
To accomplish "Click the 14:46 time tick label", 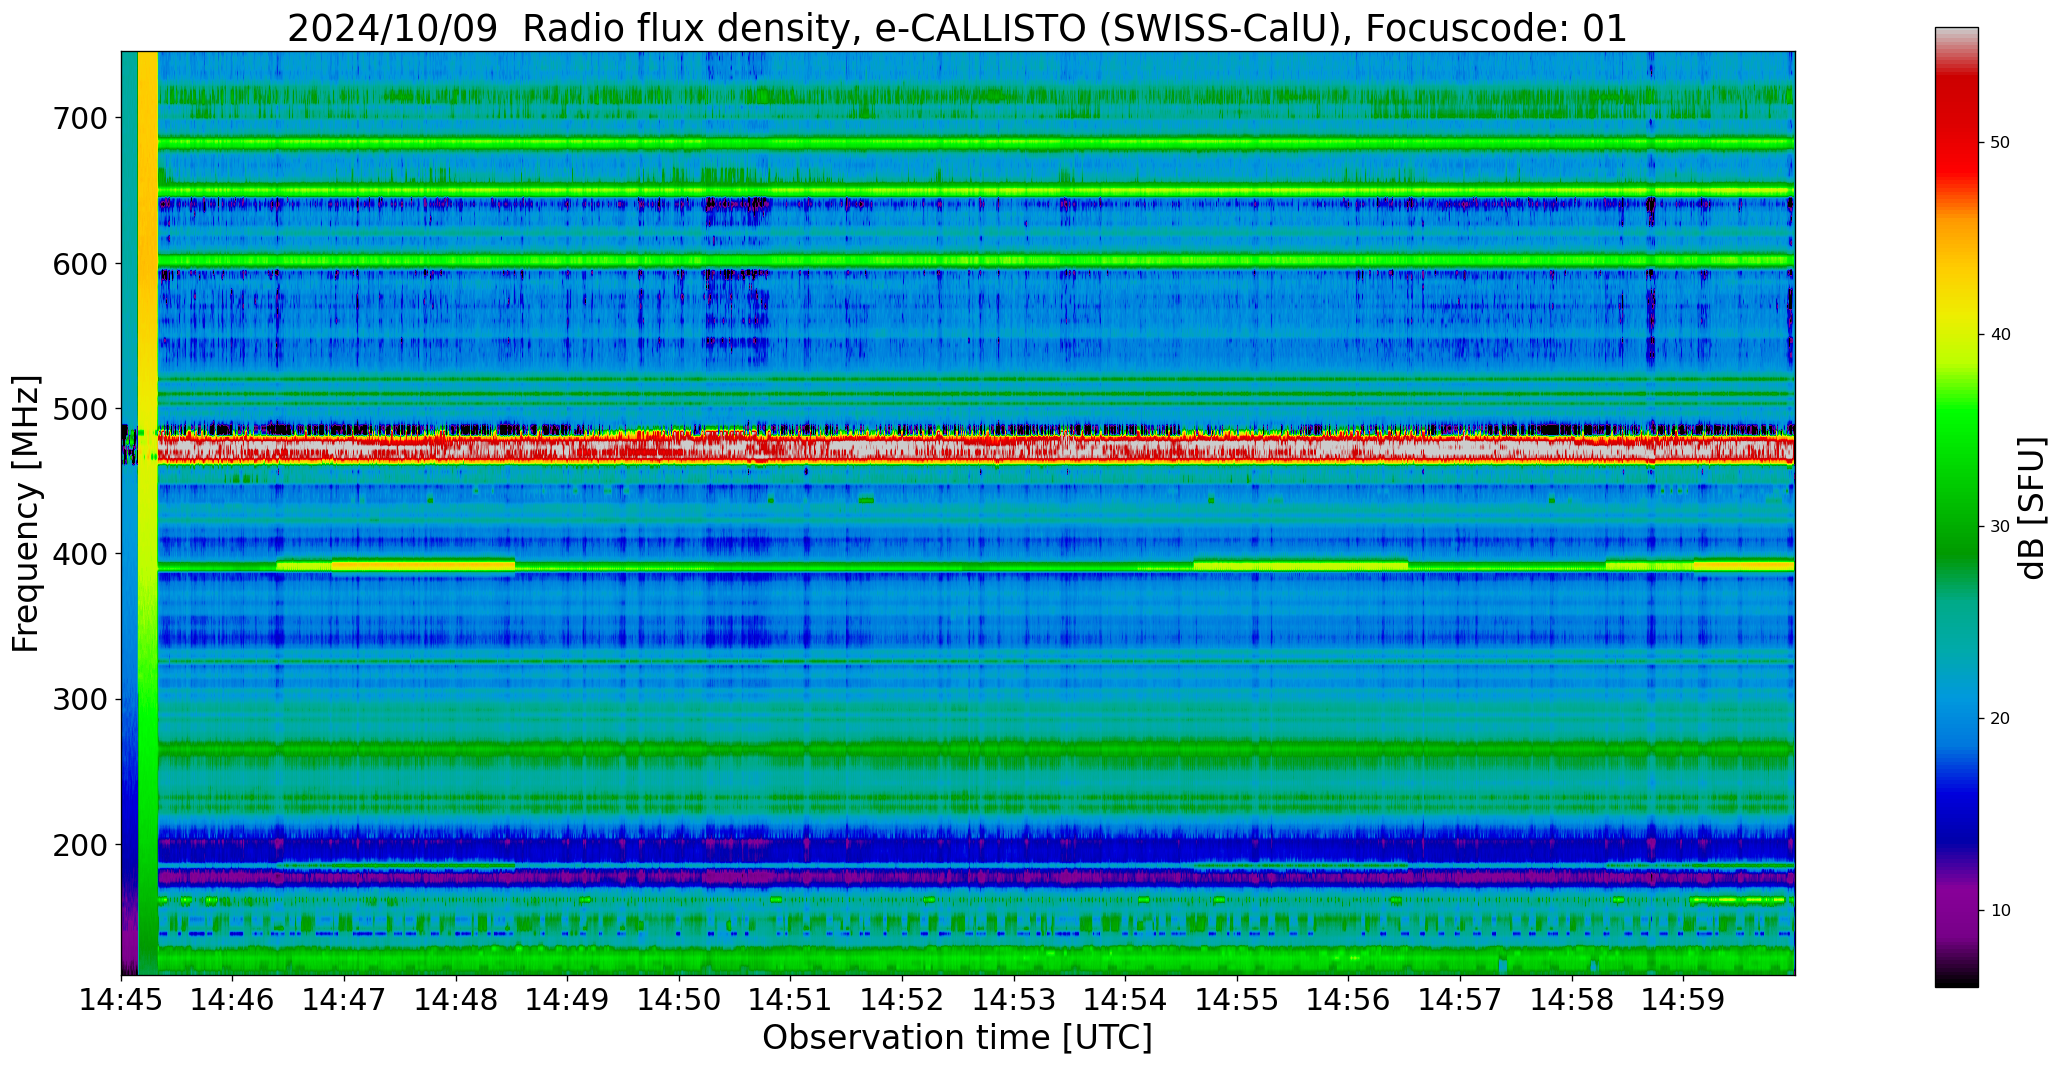I will 233,999.
